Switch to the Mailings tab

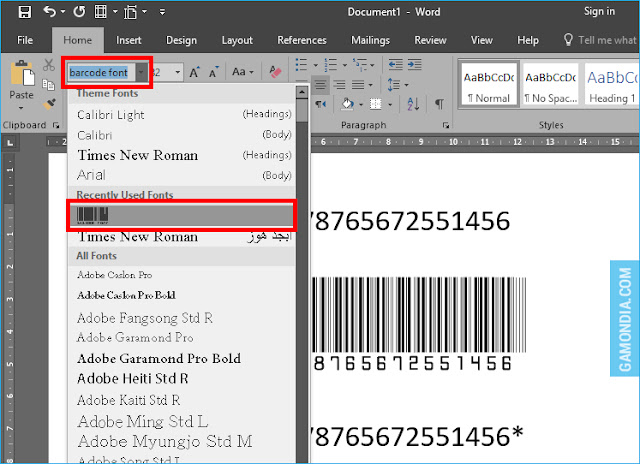(x=371, y=40)
